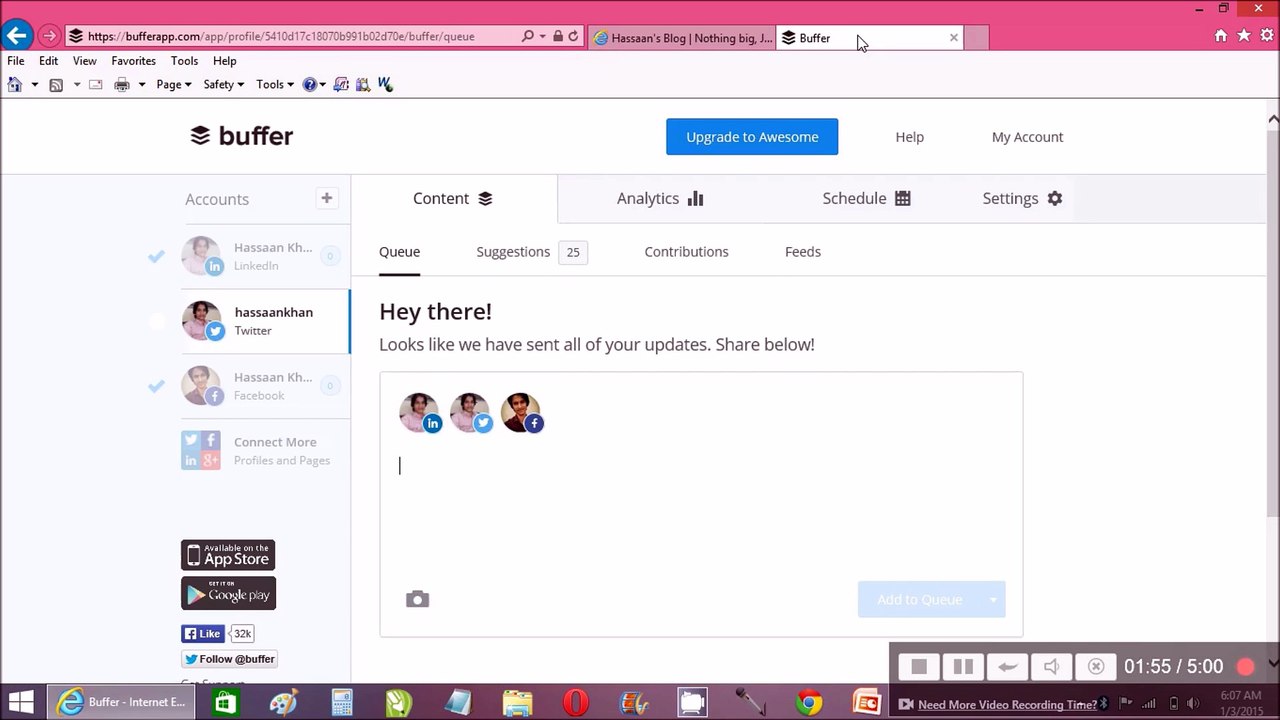Toggle the checkmark beside the LinkedIn account
The height and width of the screenshot is (720, 1280).
click(x=156, y=257)
